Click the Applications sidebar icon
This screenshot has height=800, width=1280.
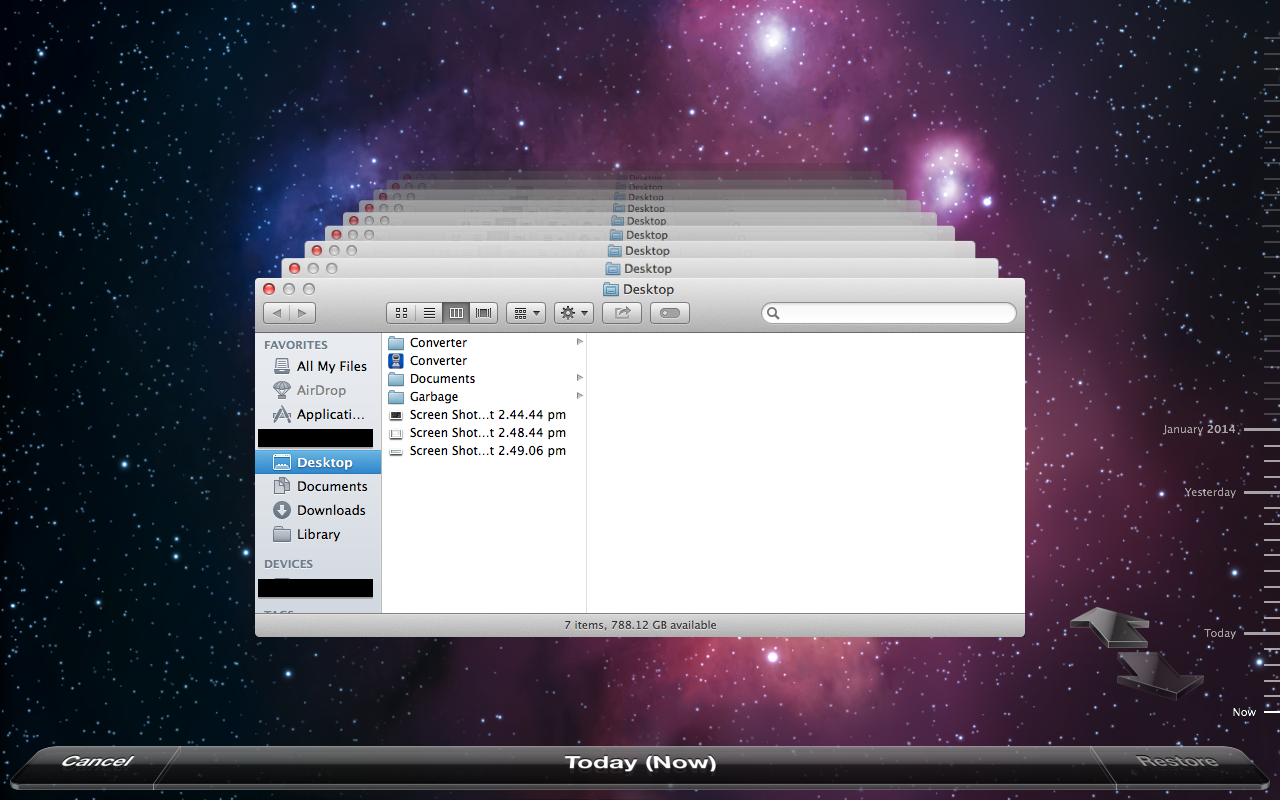282,414
